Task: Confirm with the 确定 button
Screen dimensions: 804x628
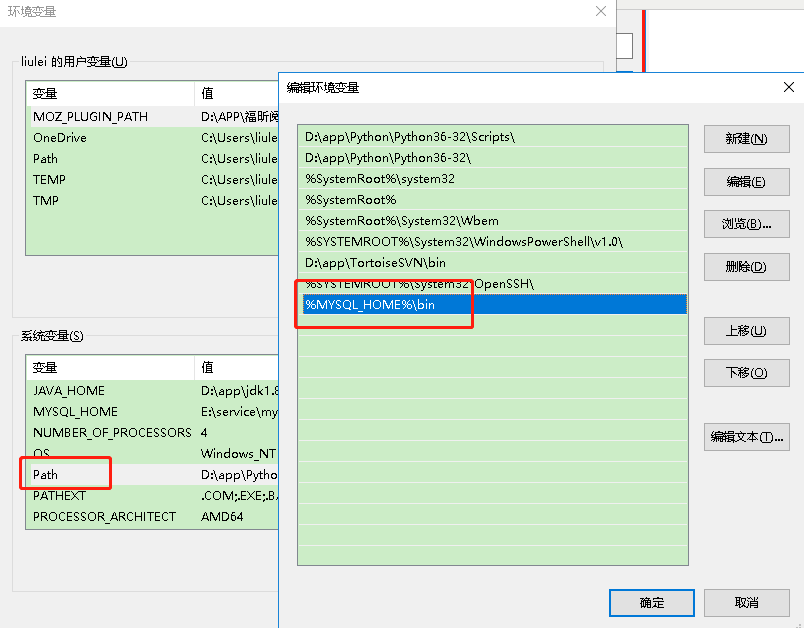Action: 652,603
